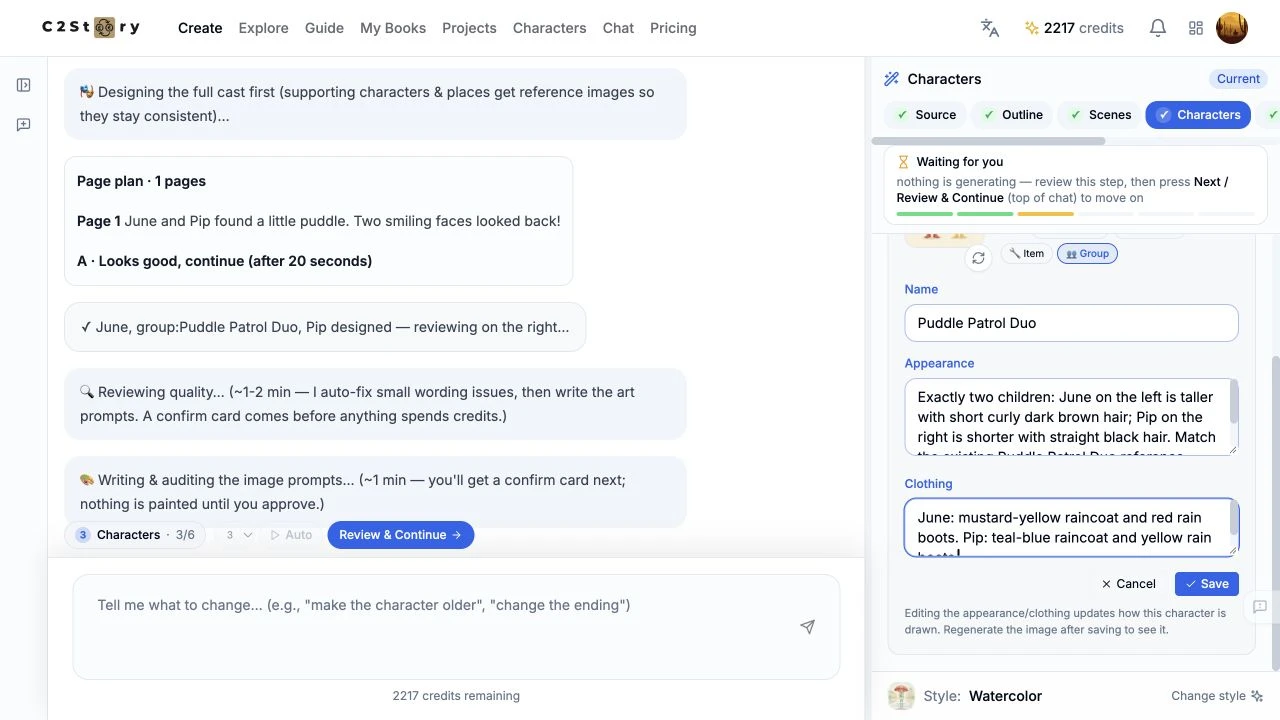Open the apps grid icon
The image size is (1280, 720).
[1196, 28]
